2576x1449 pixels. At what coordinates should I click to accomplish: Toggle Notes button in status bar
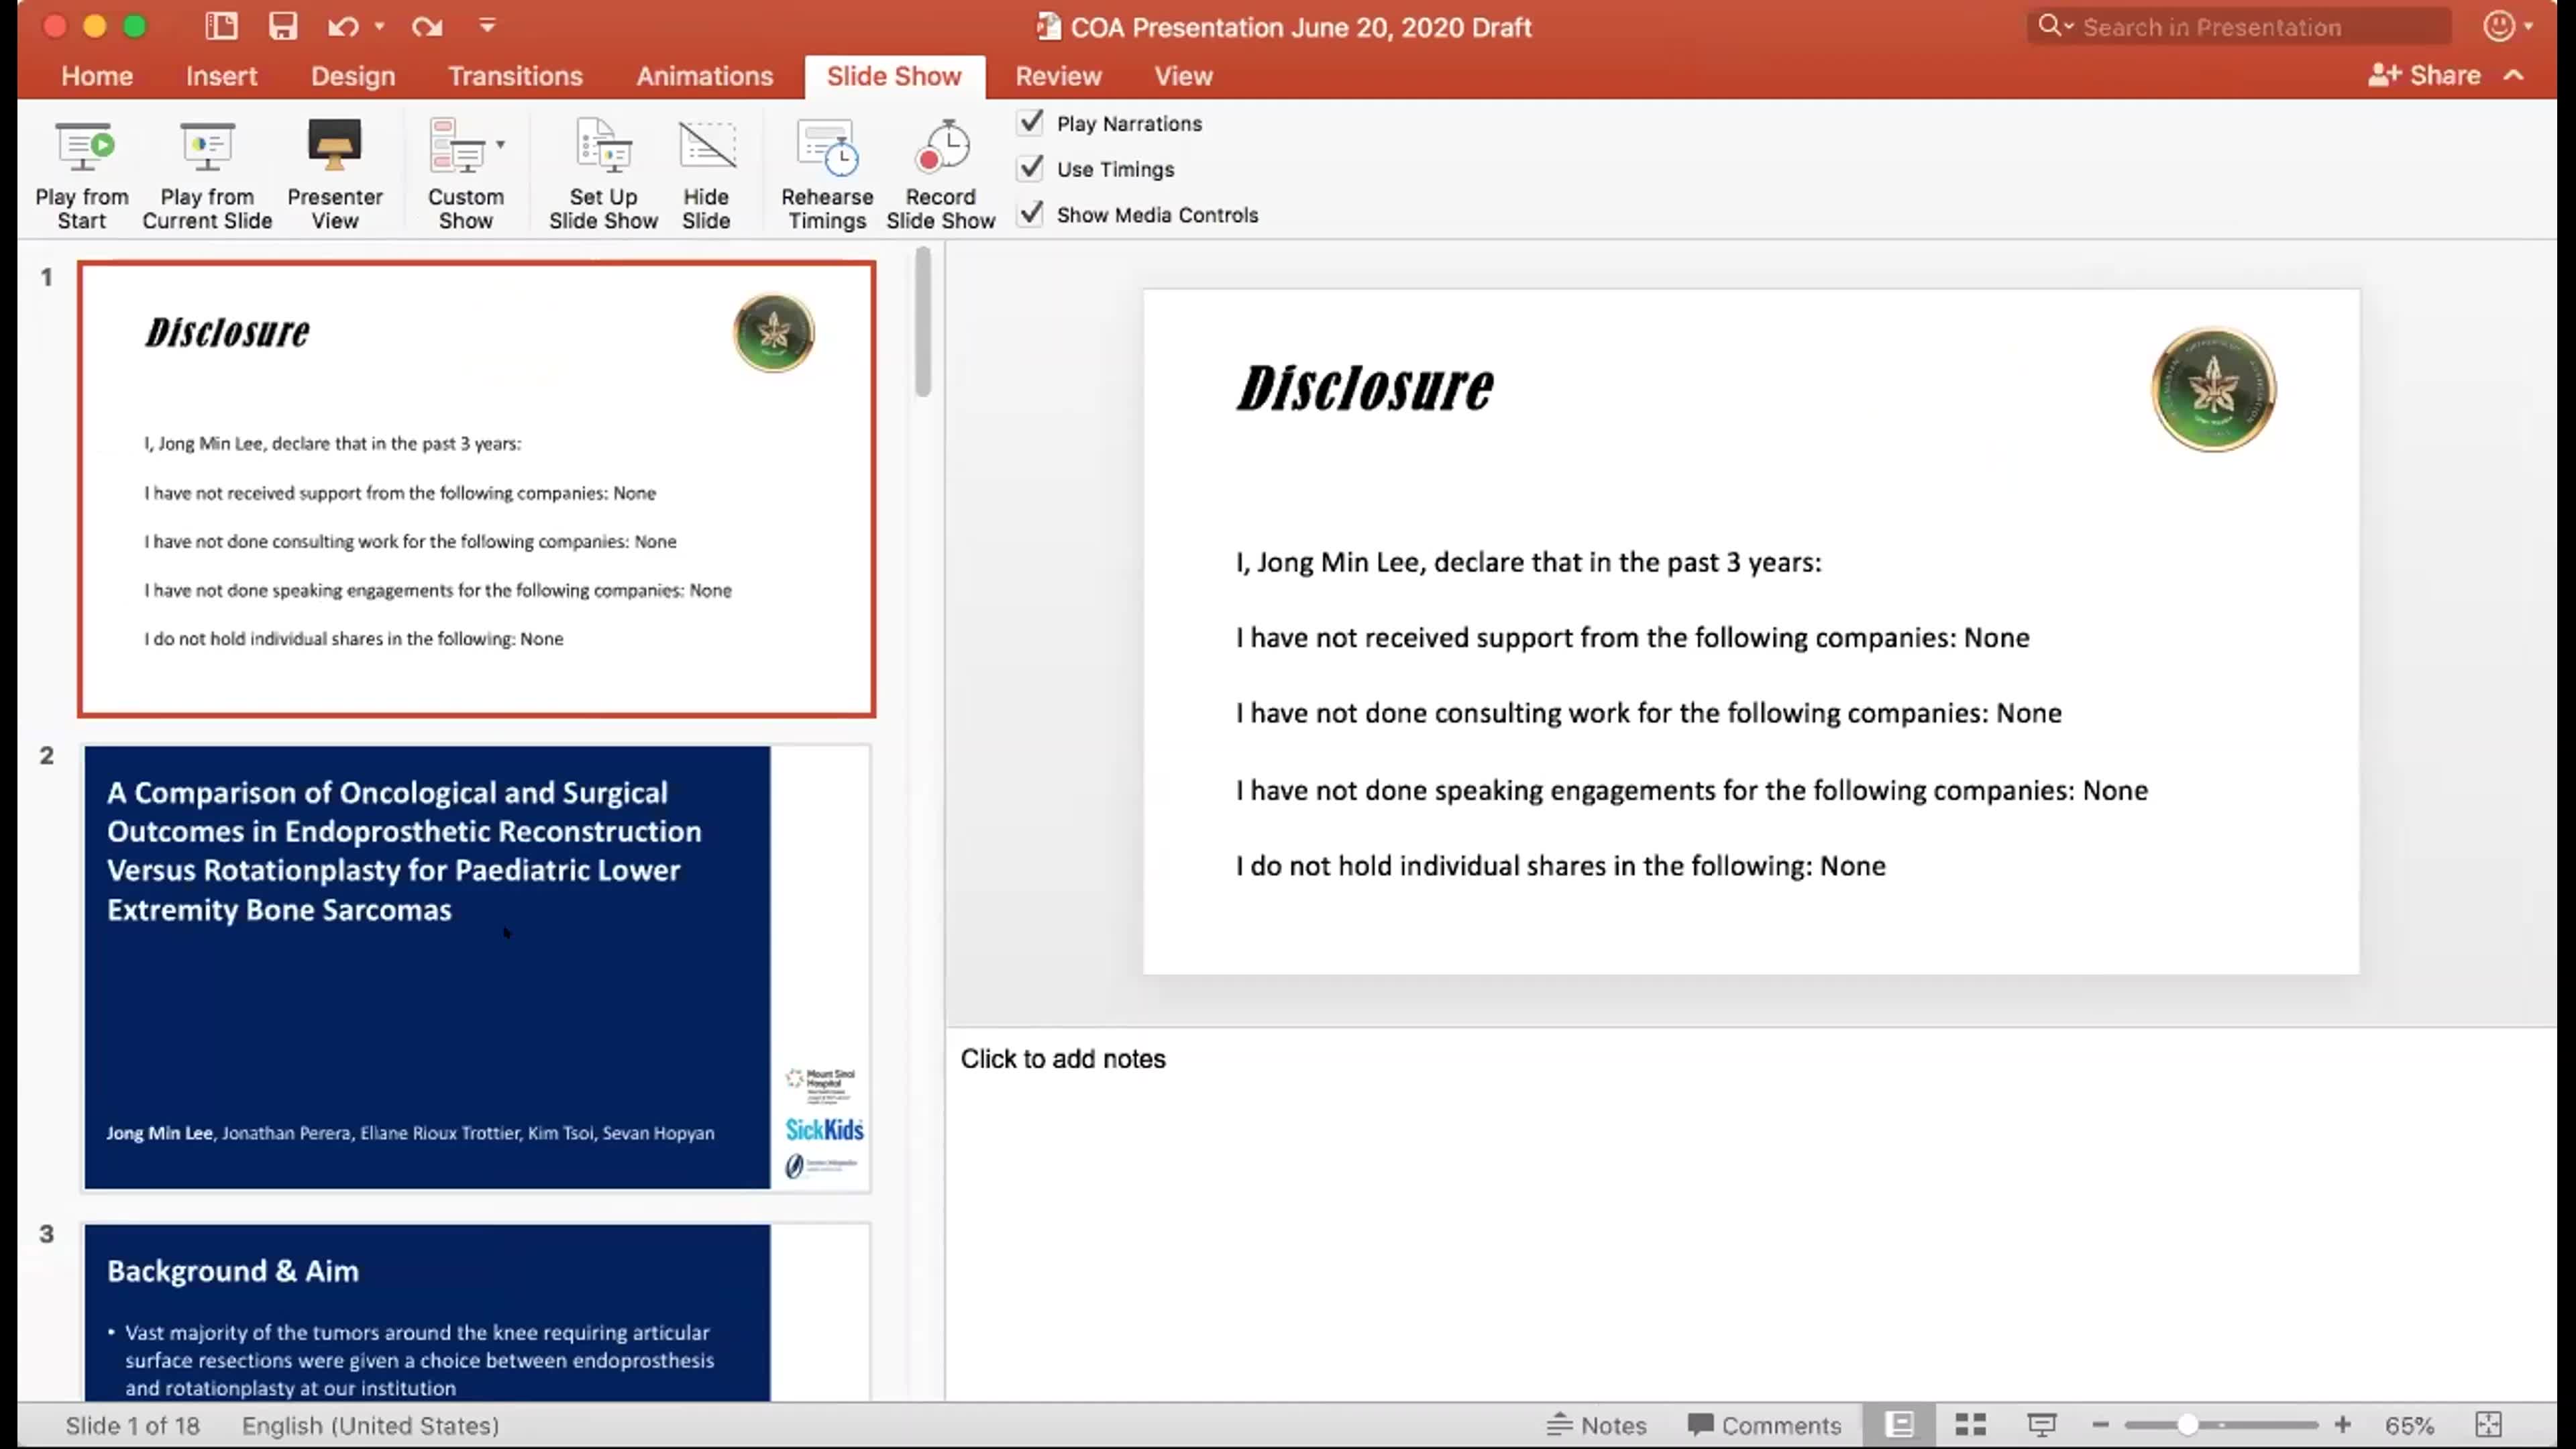(1597, 1424)
